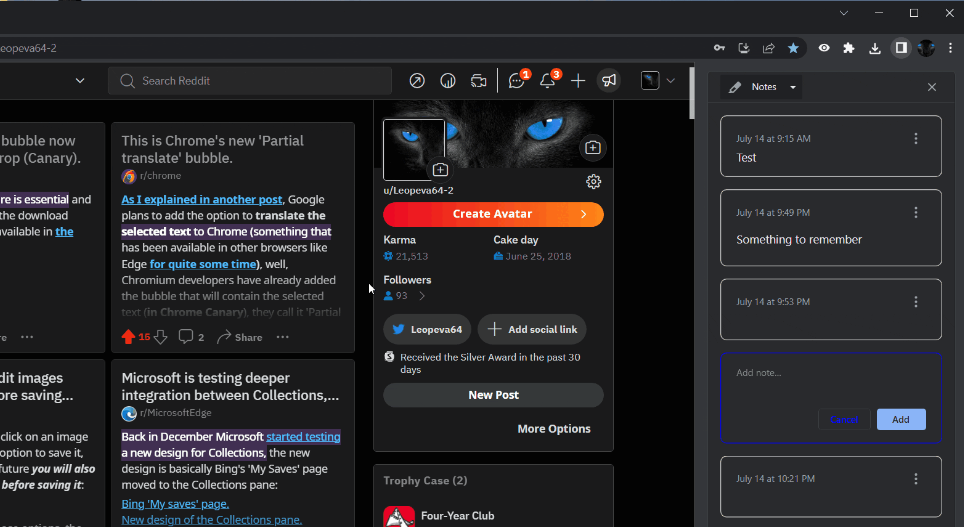The image size is (964, 527).
Task: Upvote the Partial translate post
Action: pyautogui.click(x=128, y=337)
